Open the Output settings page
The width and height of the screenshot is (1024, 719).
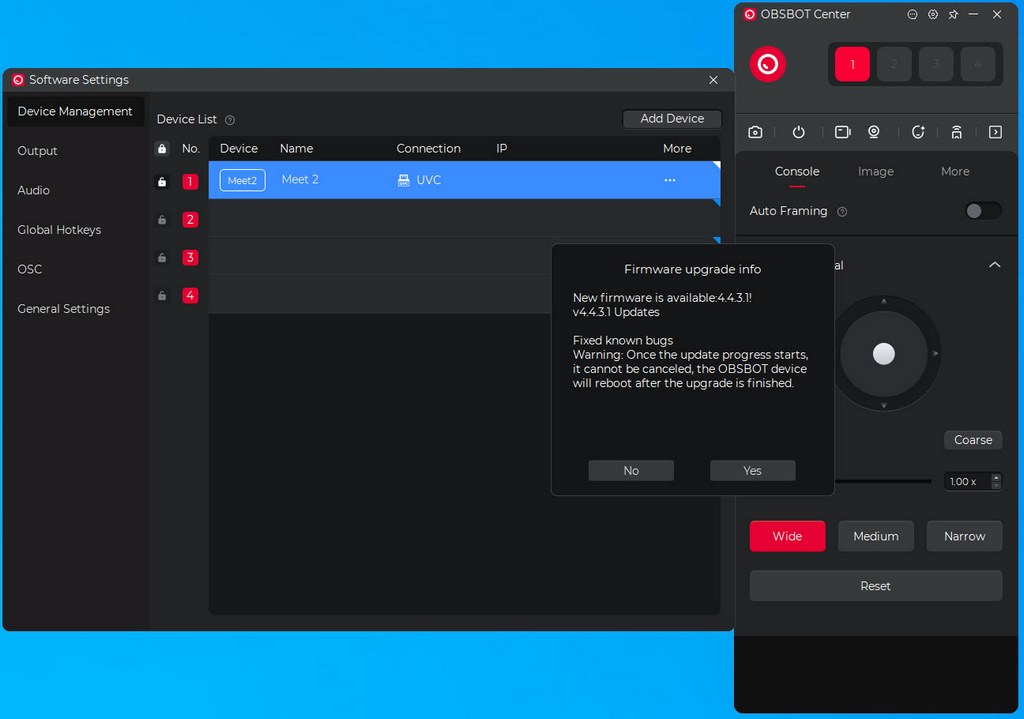pos(37,151)
